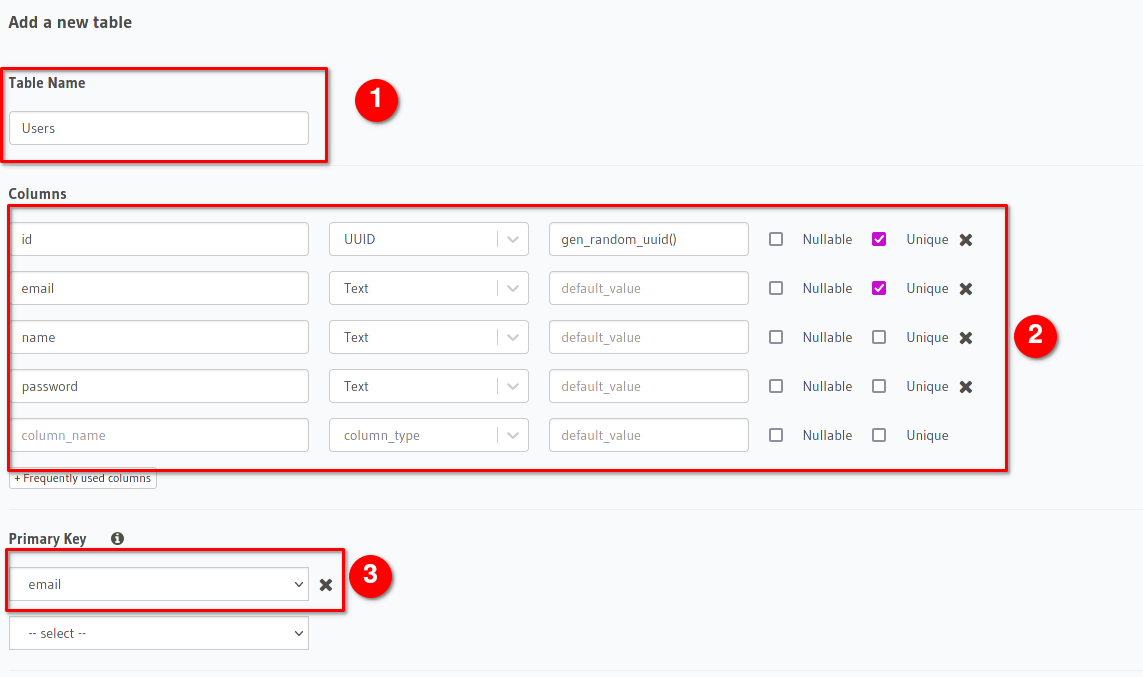Enable Unique for the password column
This screenshot has width=1143, height=677.
tap(879, 387)
